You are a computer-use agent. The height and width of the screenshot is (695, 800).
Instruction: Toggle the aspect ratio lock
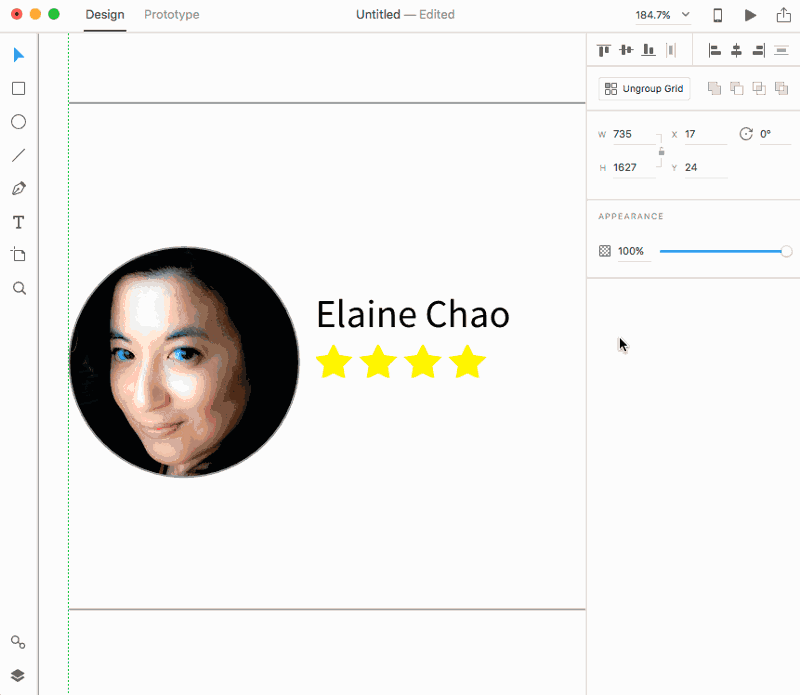661,151
